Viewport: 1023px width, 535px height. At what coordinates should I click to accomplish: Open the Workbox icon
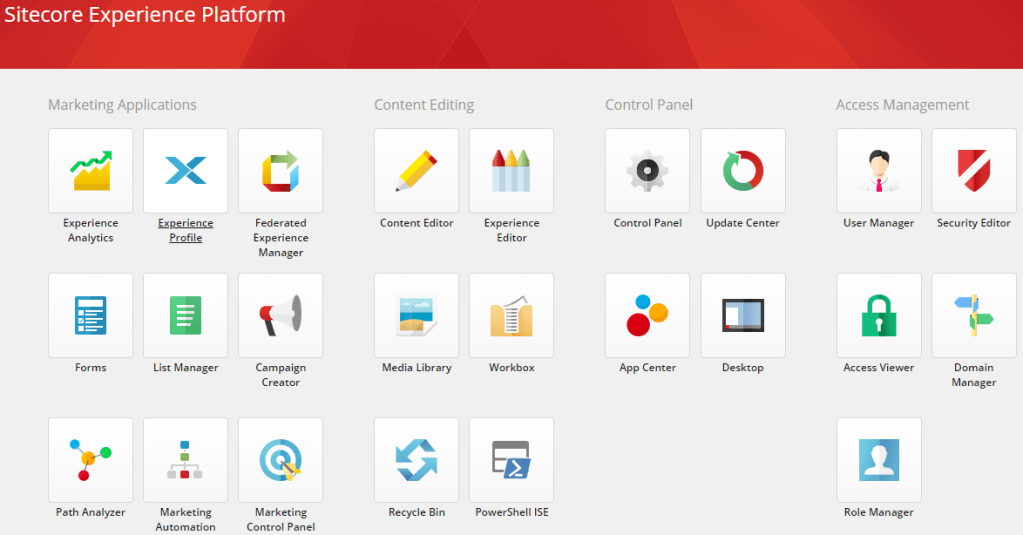pos(511,315)
